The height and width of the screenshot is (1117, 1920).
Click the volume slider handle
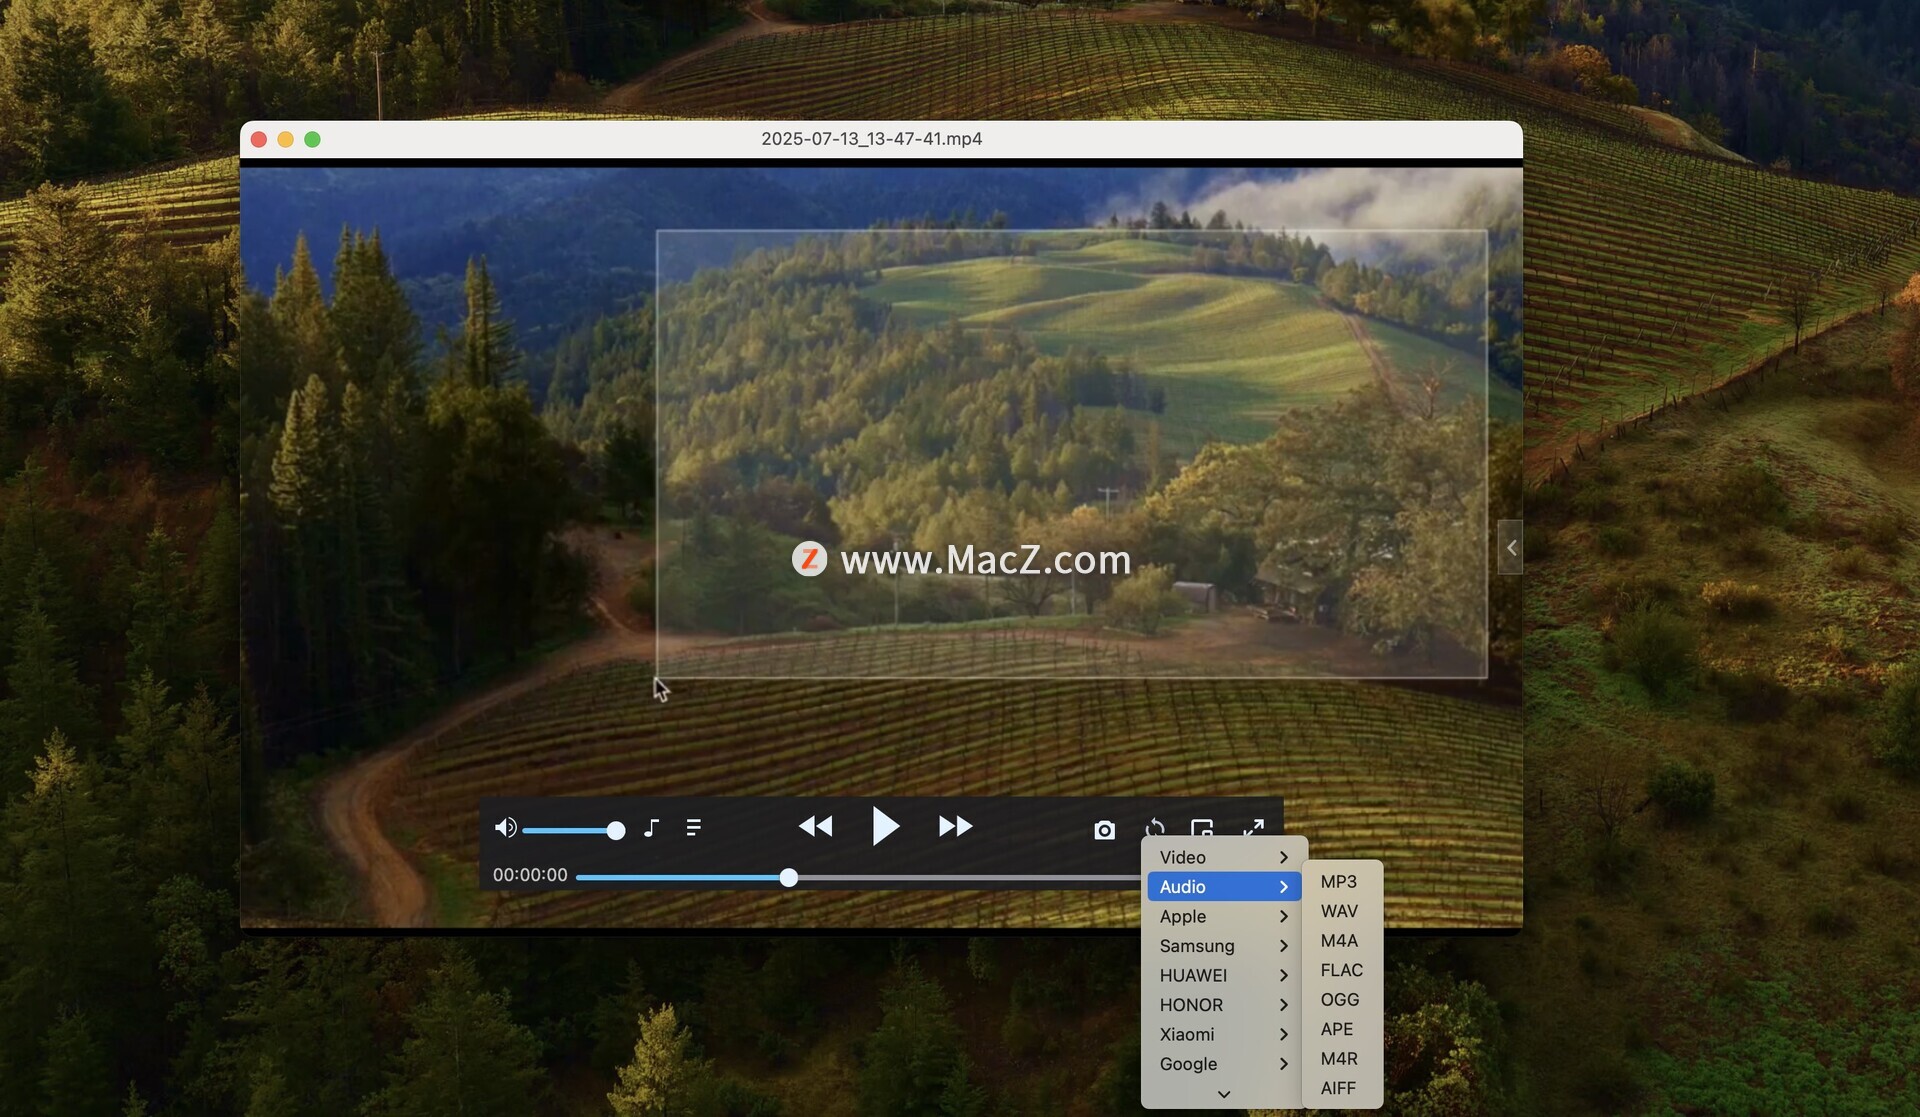click(x=616, y=830)
